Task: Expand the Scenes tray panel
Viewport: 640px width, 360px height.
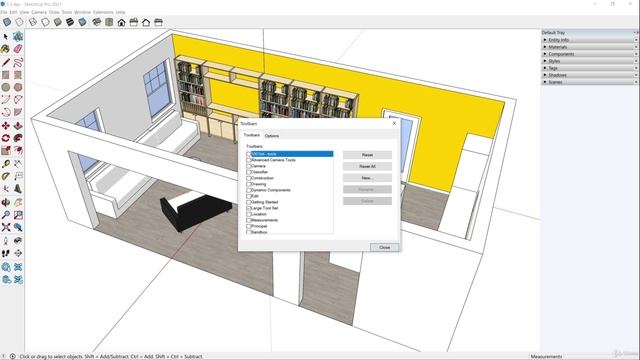Action: pyautogui.click(x=590, y=82)
